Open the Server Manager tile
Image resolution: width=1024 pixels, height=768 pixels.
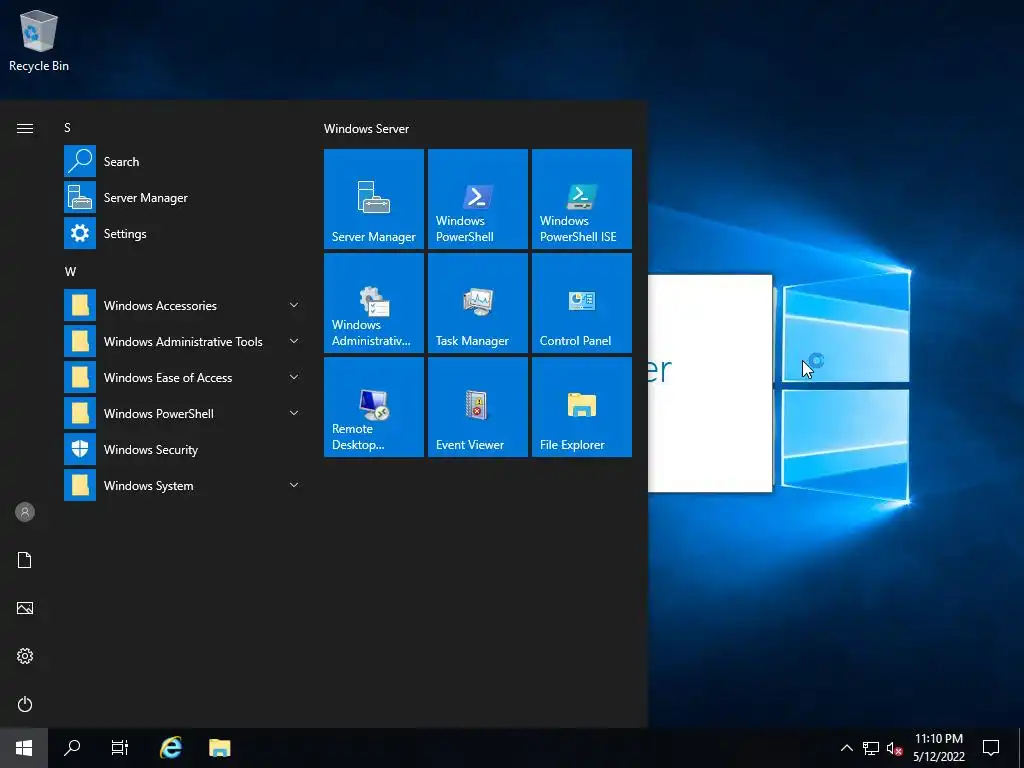point(374,199)
